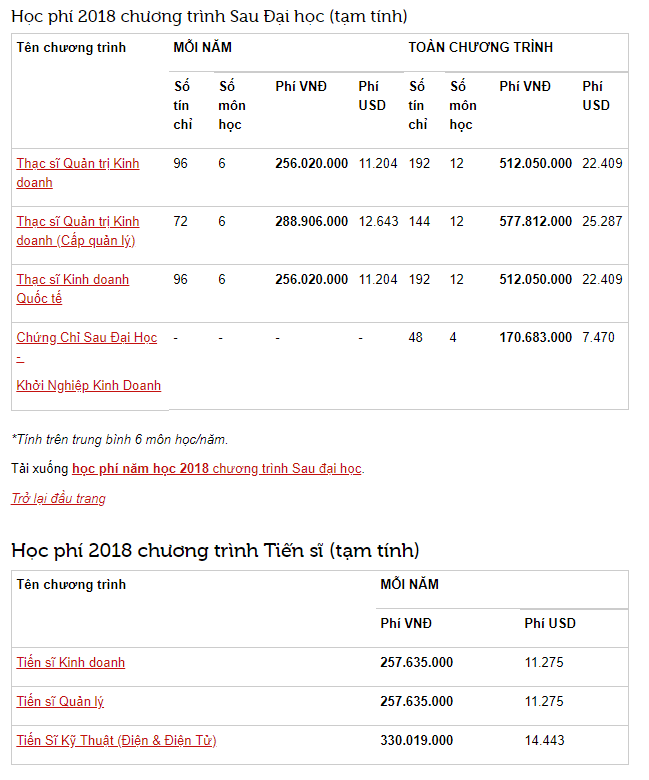Viewport: 649px width, 780px height.
Task: Open Tiến Sĩ Kỹ Thuật (Điện & Điện Tử) link
Action: click(x=116, y=741)
